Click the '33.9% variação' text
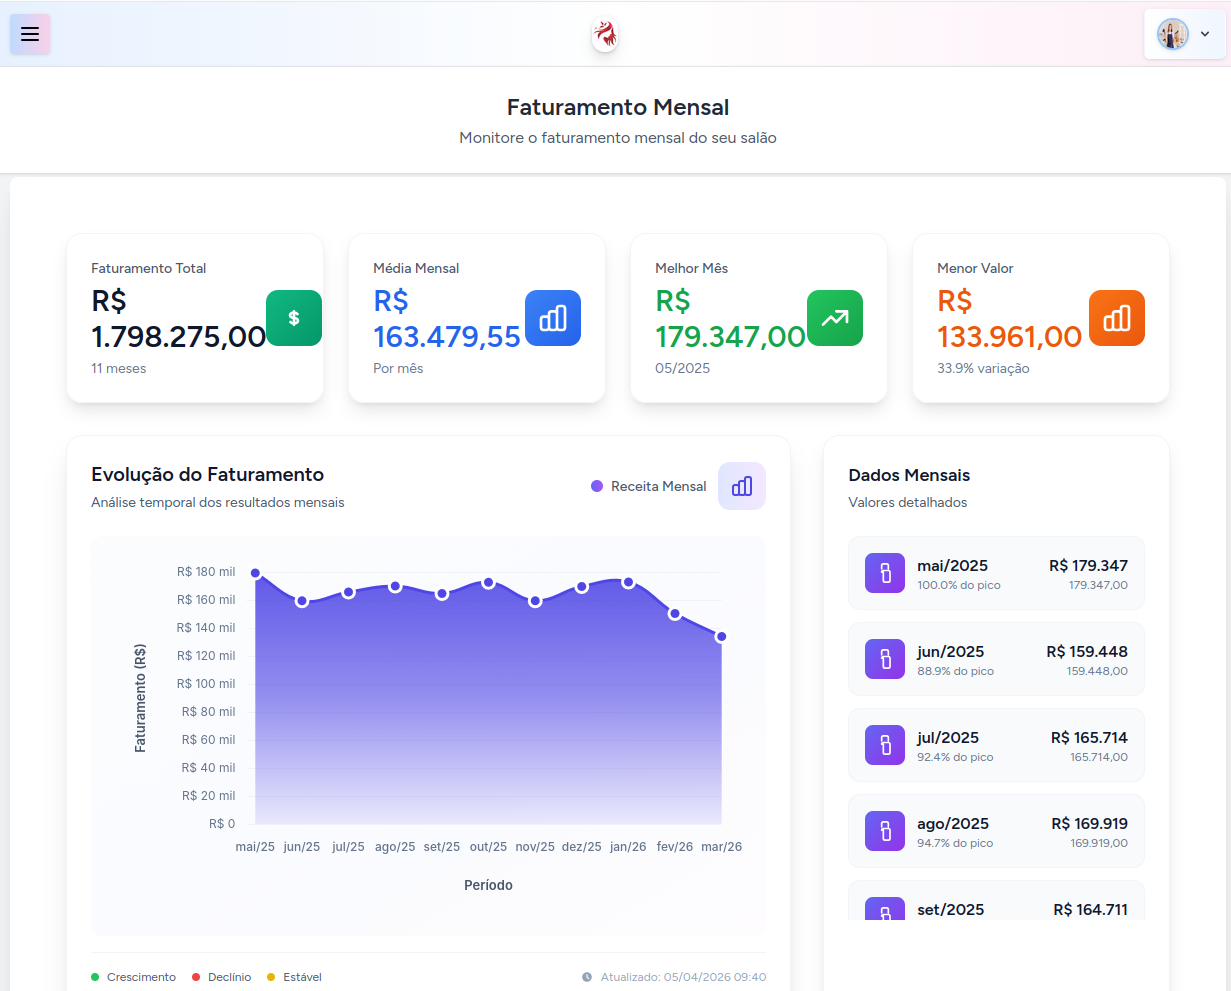The image size is (1231, 991). (983, 368)
